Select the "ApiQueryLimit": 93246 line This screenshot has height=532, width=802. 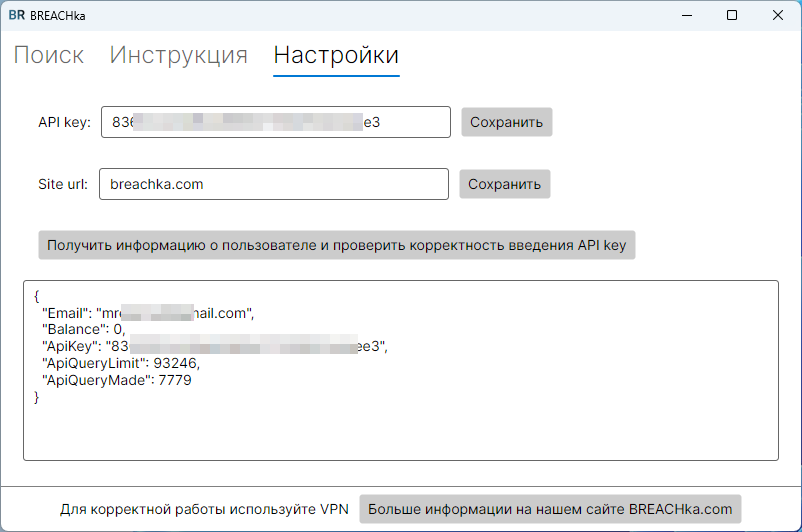click(x=121, y=363)
